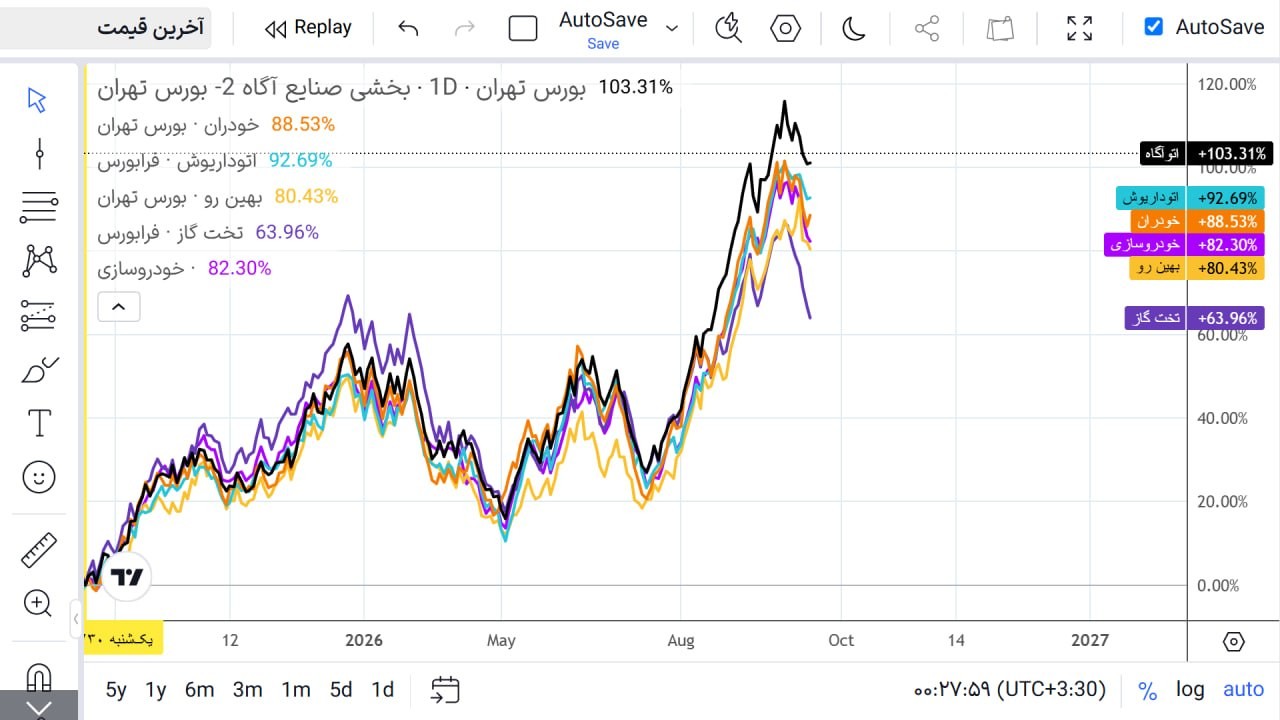Click the Replay button
The image size is (1280, 720).
pyautogui.click(x=308, y=28)
